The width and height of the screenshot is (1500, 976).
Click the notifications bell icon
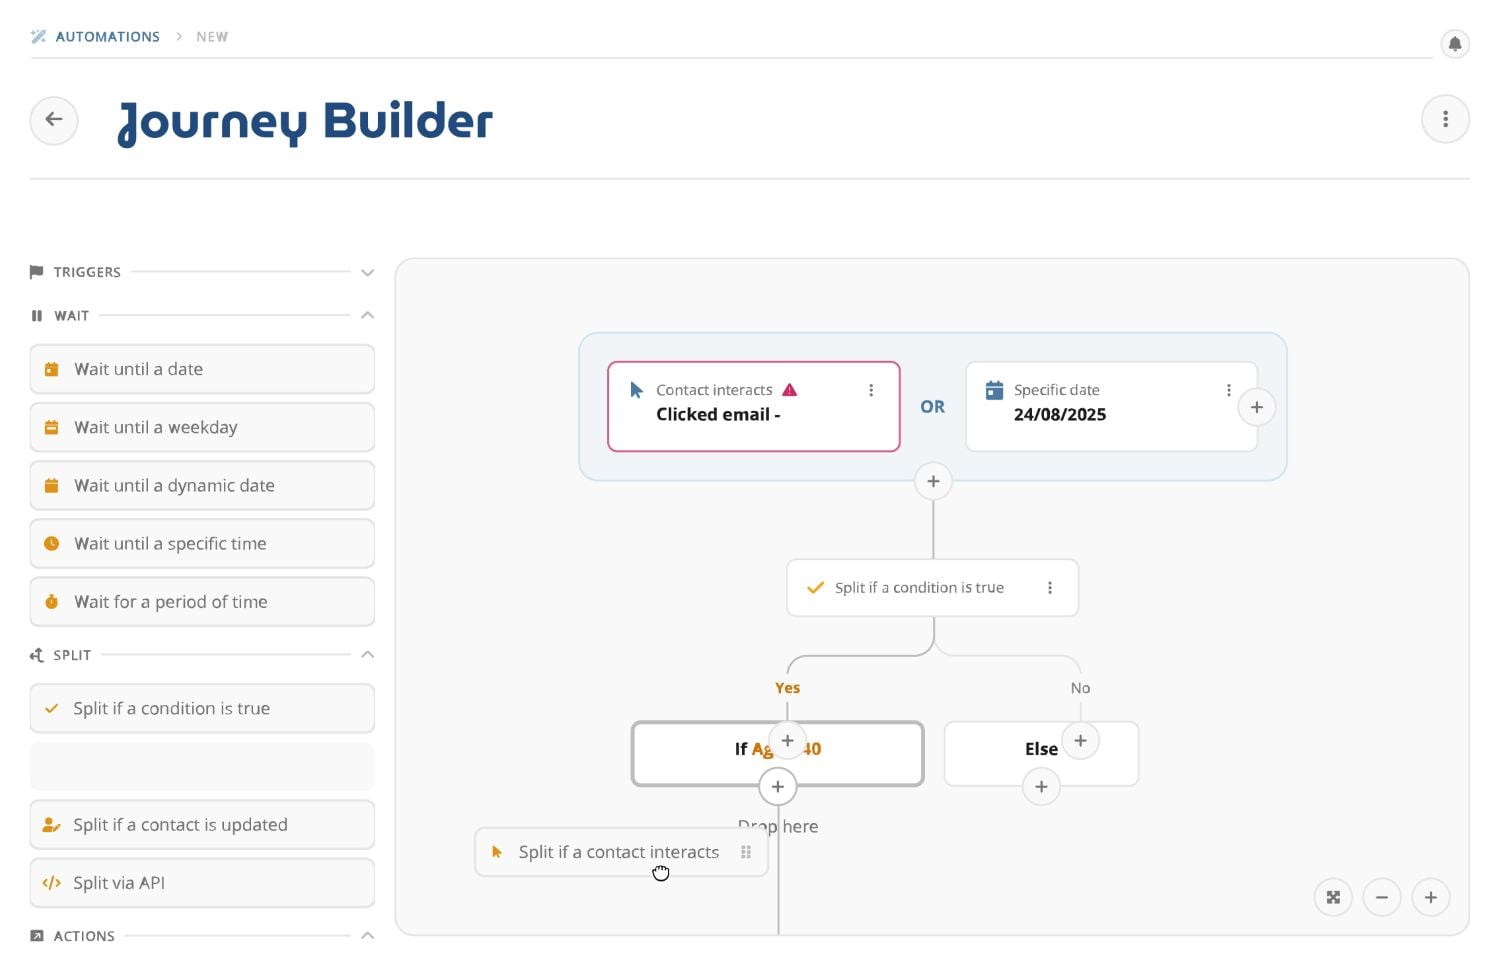click(x=1455, y=43)
